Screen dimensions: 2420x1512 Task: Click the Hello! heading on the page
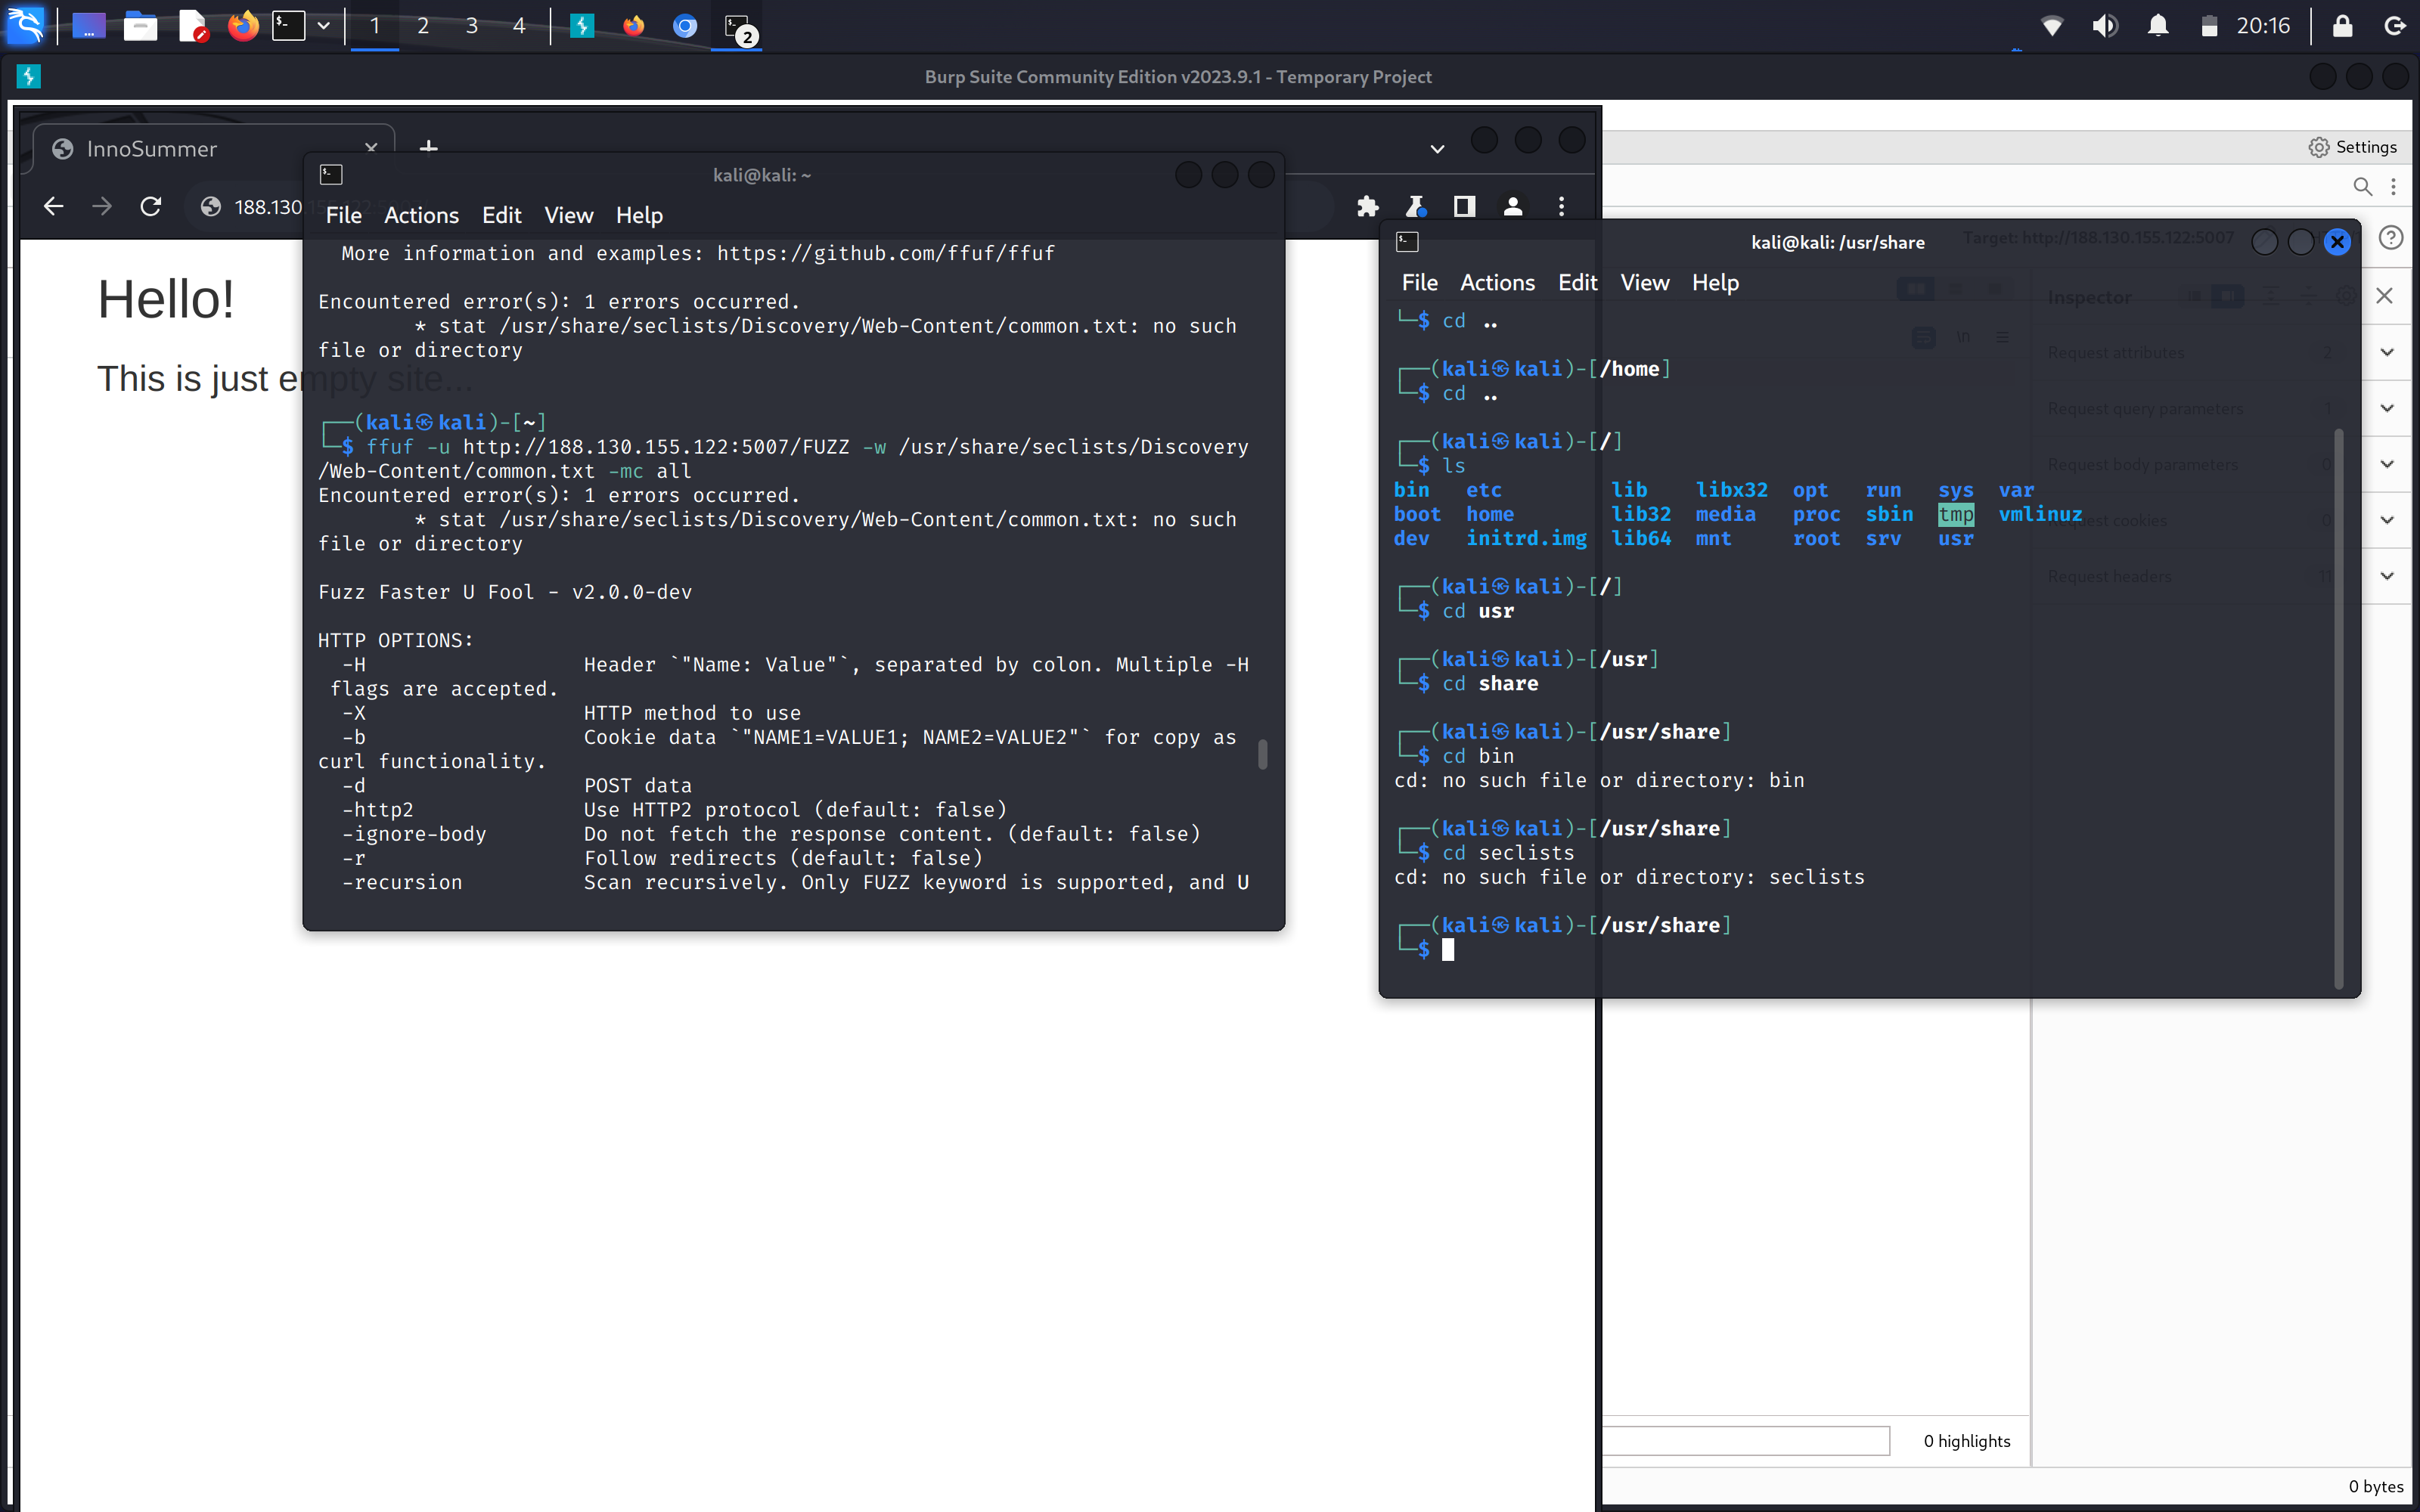(166, 299)
